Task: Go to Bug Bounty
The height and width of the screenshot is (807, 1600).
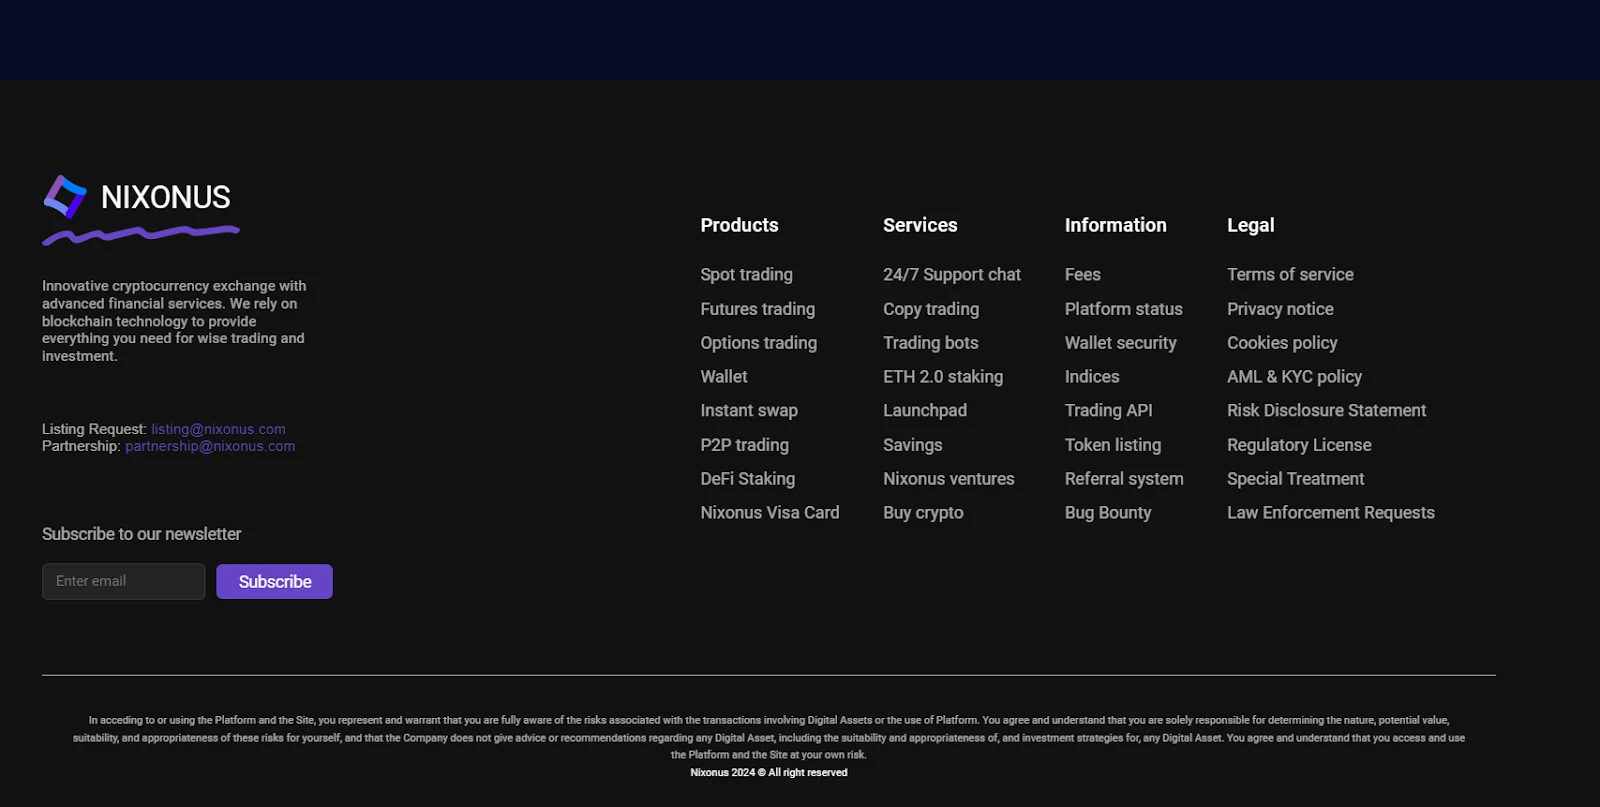Action: pos(1108,513)
